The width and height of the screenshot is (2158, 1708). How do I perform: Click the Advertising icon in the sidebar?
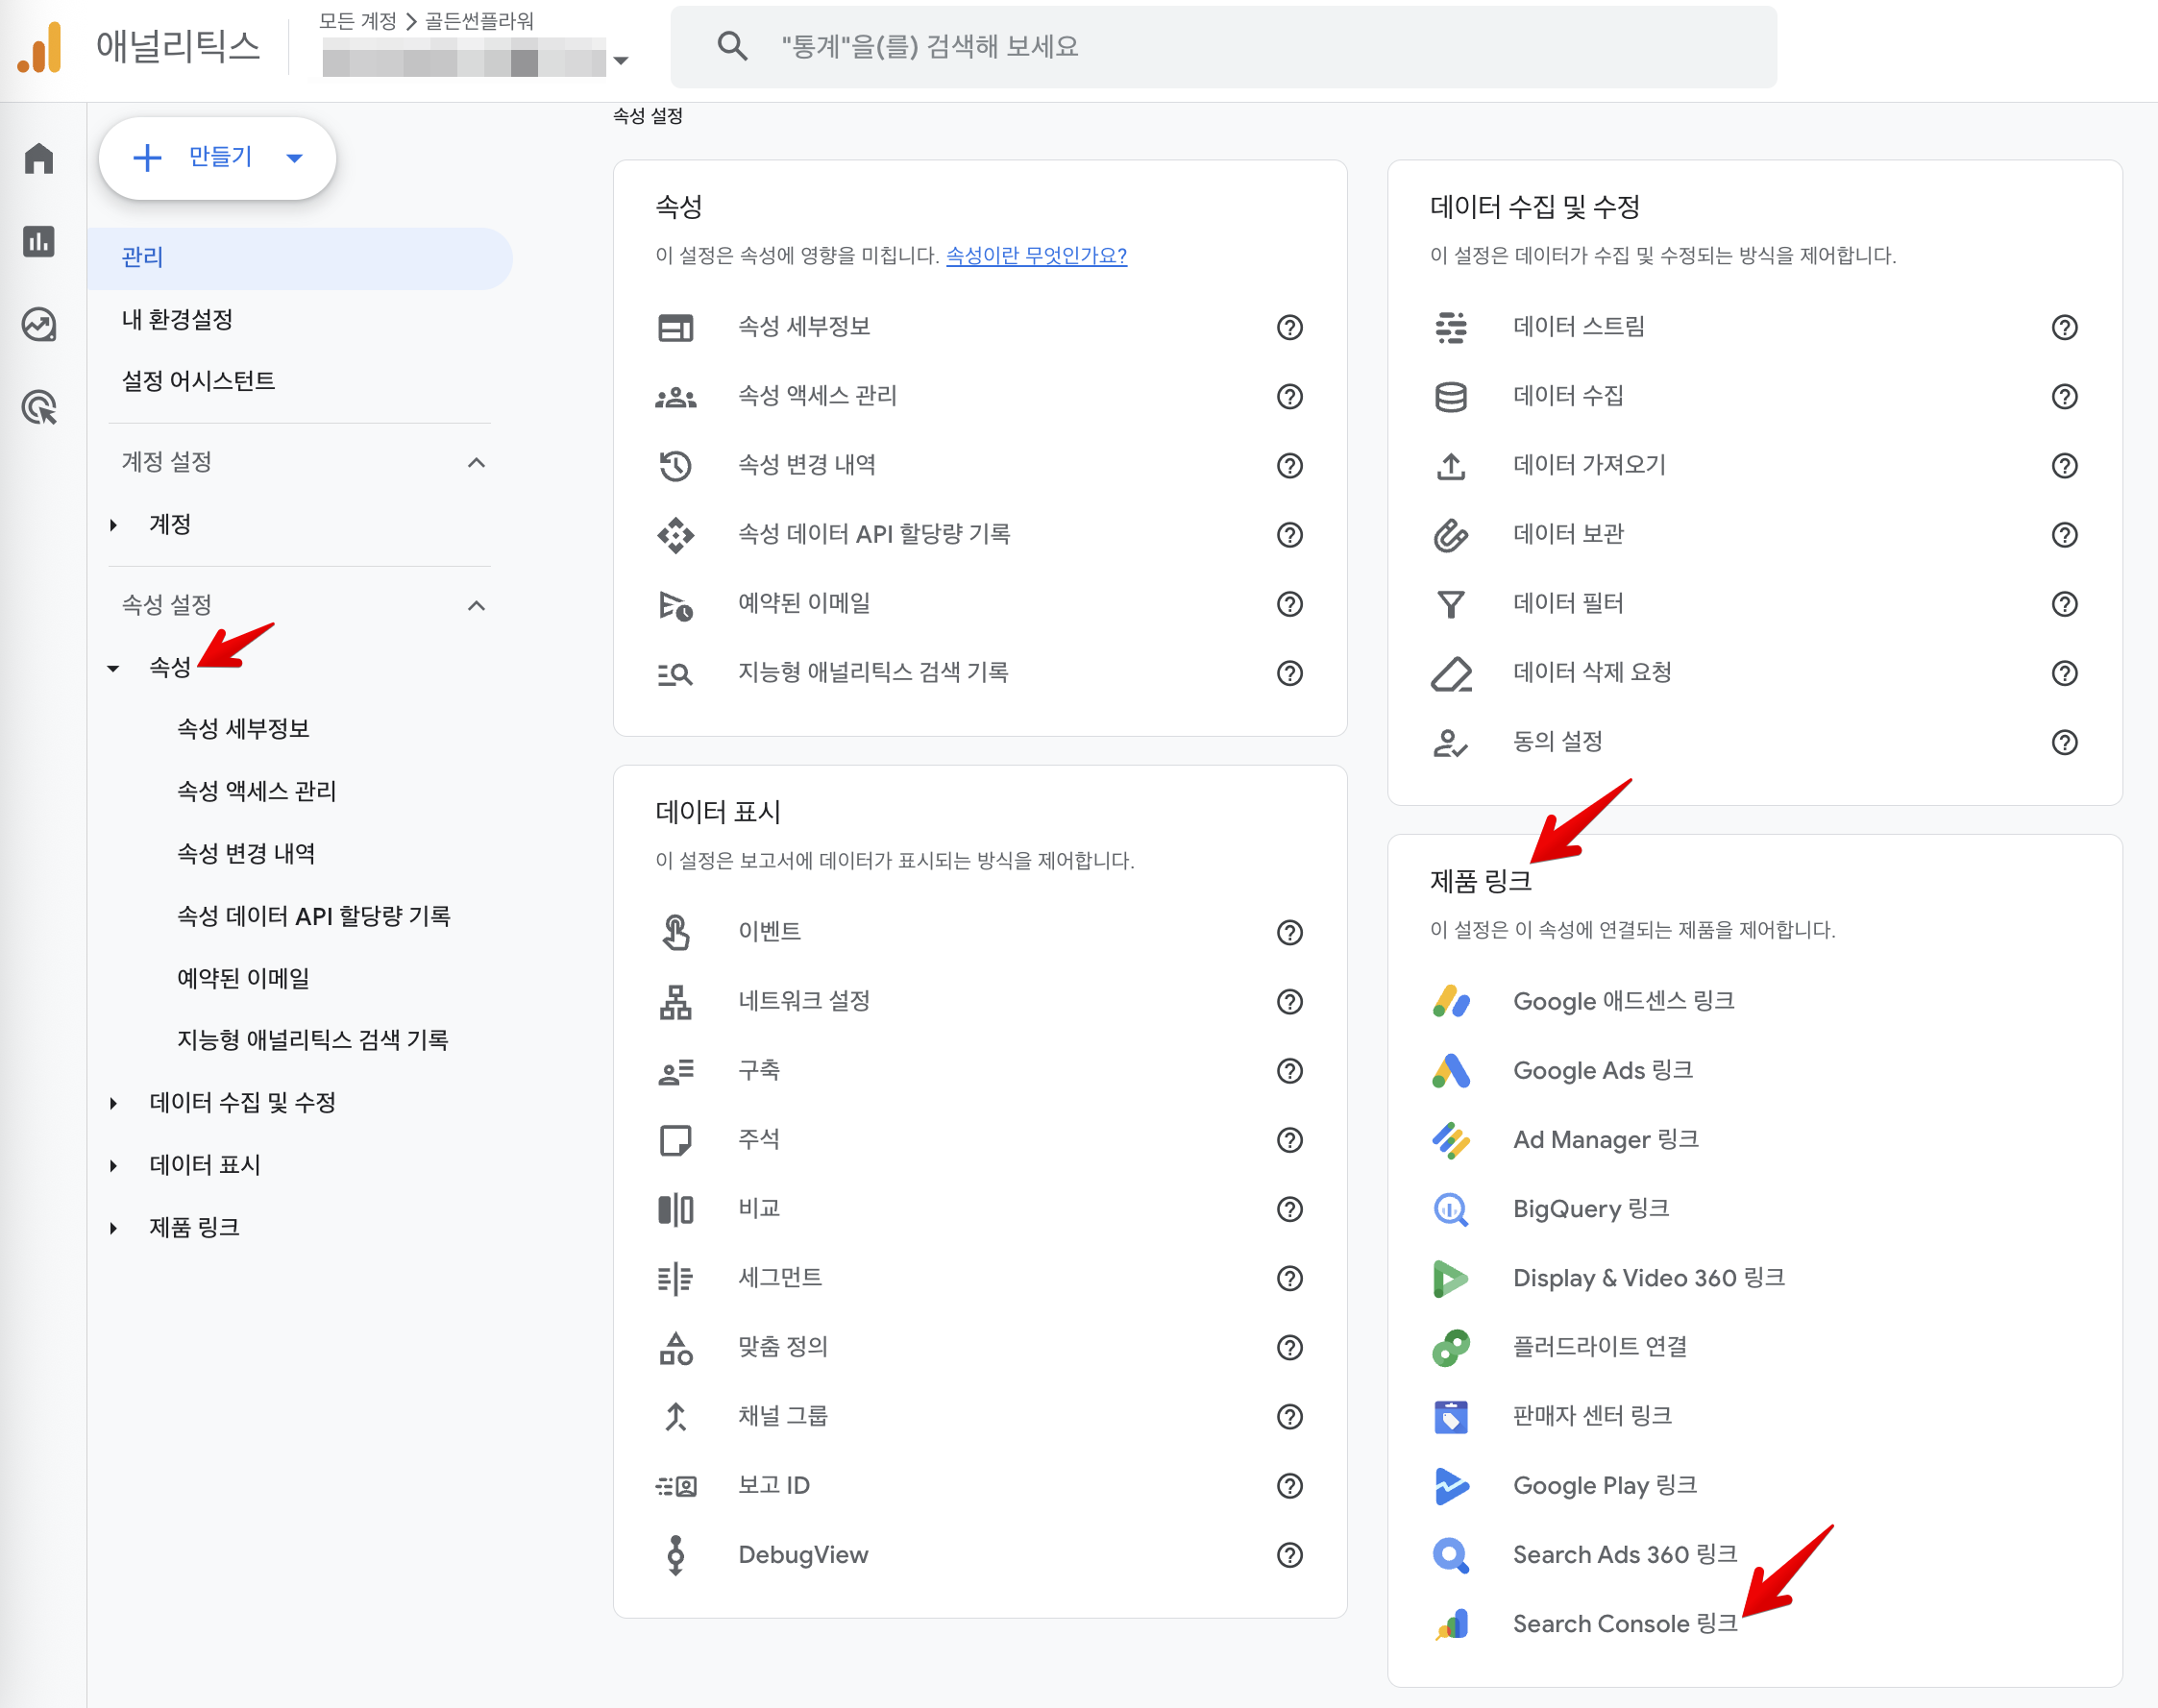pyautogui.click(x=38, y=407)
